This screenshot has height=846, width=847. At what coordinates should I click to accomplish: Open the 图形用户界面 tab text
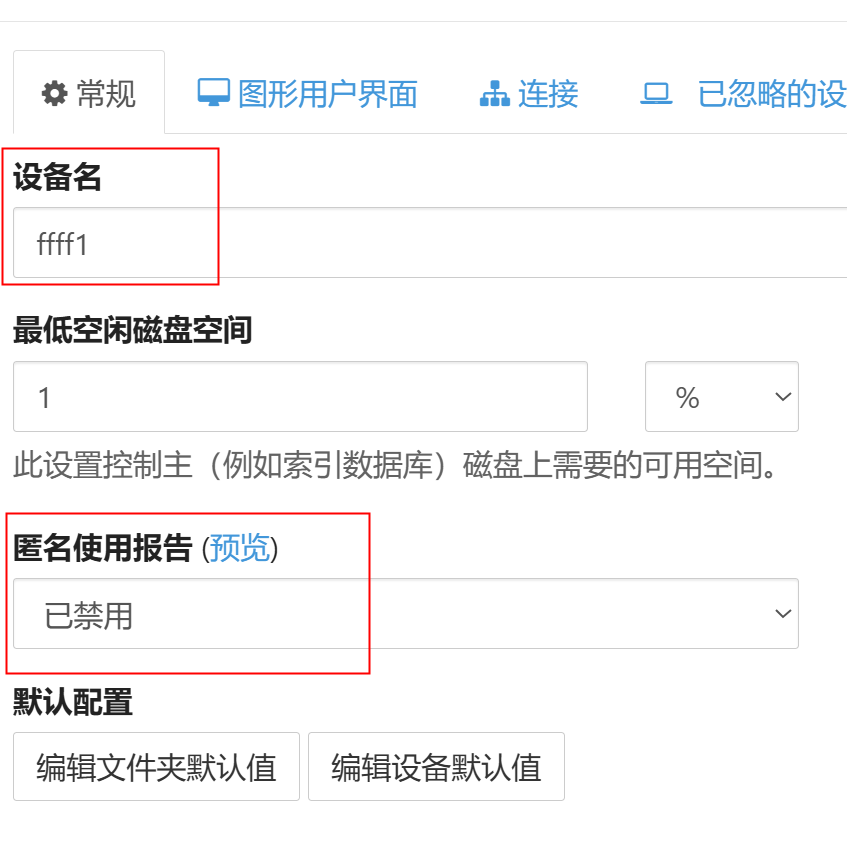327,94
